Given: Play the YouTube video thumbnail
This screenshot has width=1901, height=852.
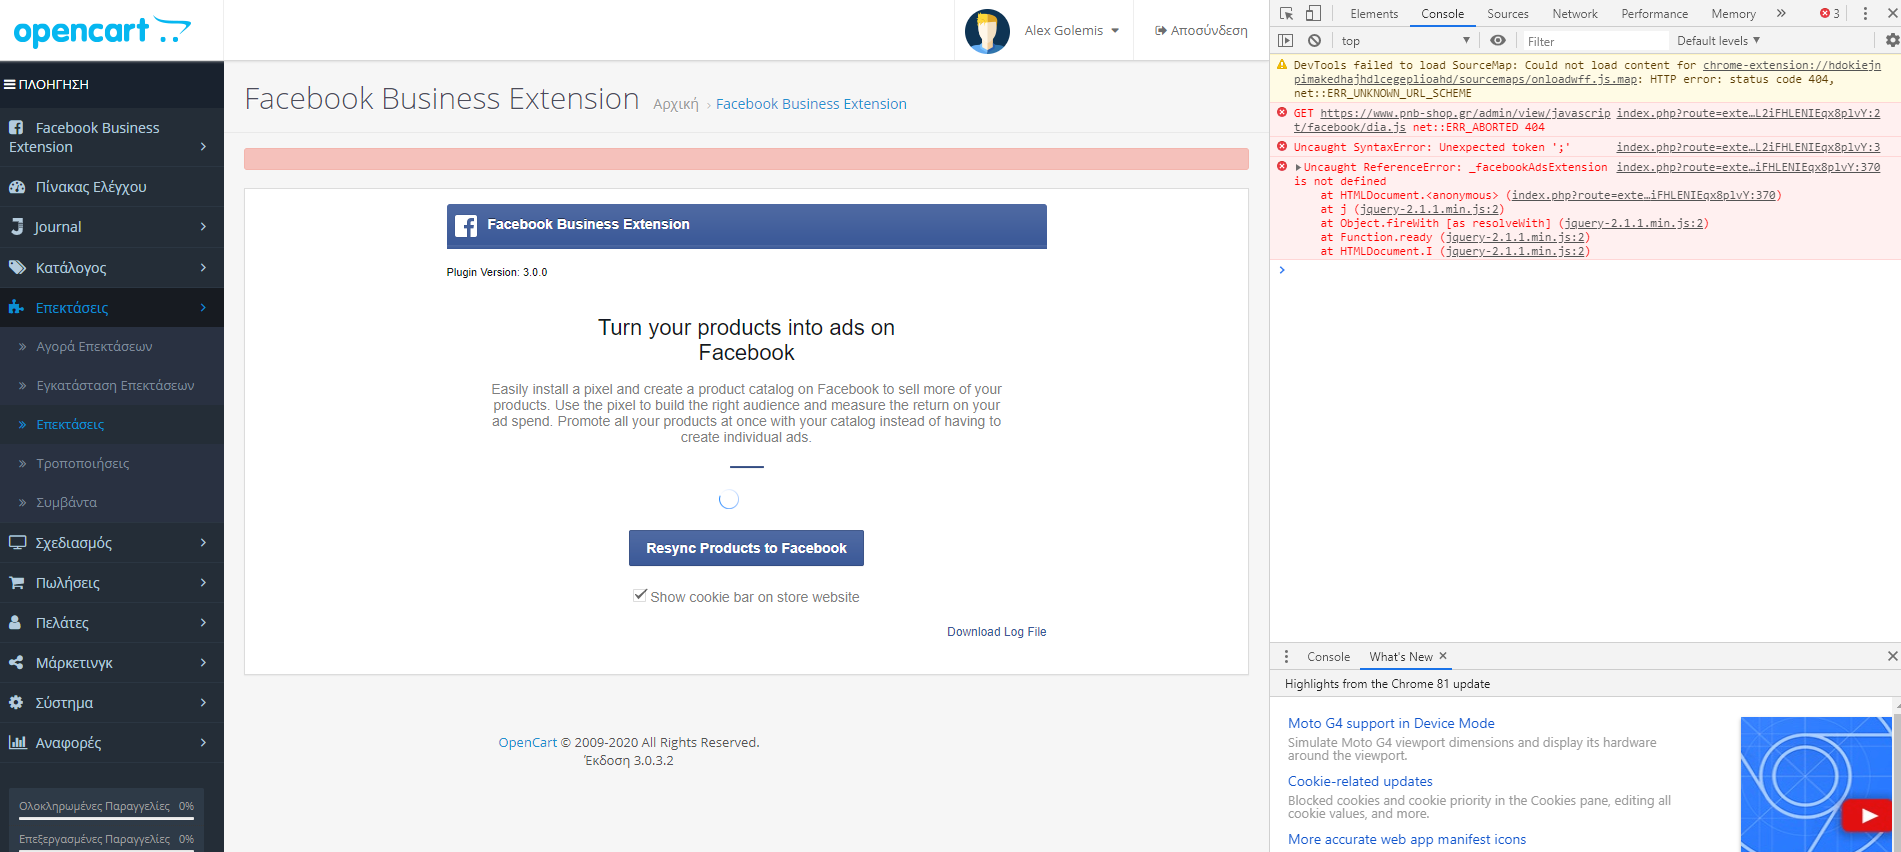Looking at the screenshot, I should (x=1868, y=816).
